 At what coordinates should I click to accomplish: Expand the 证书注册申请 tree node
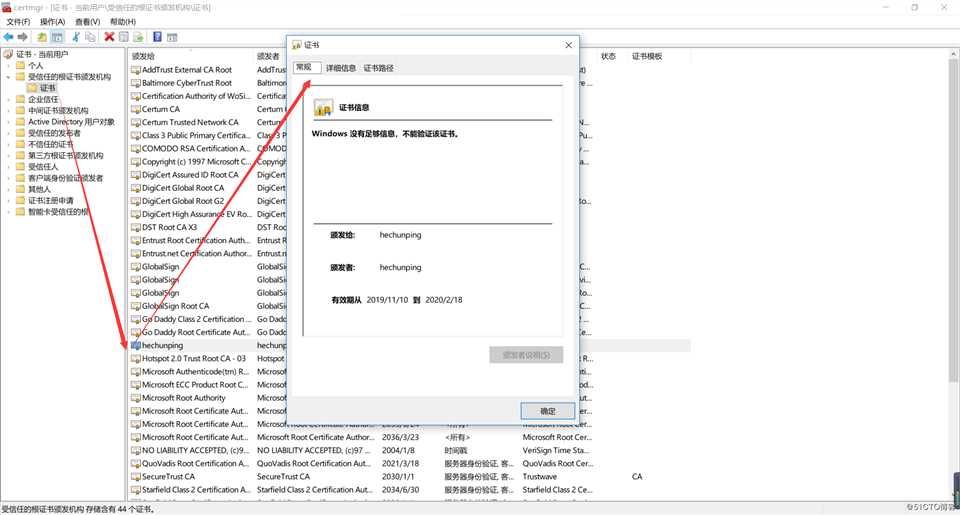click(9, 200)
